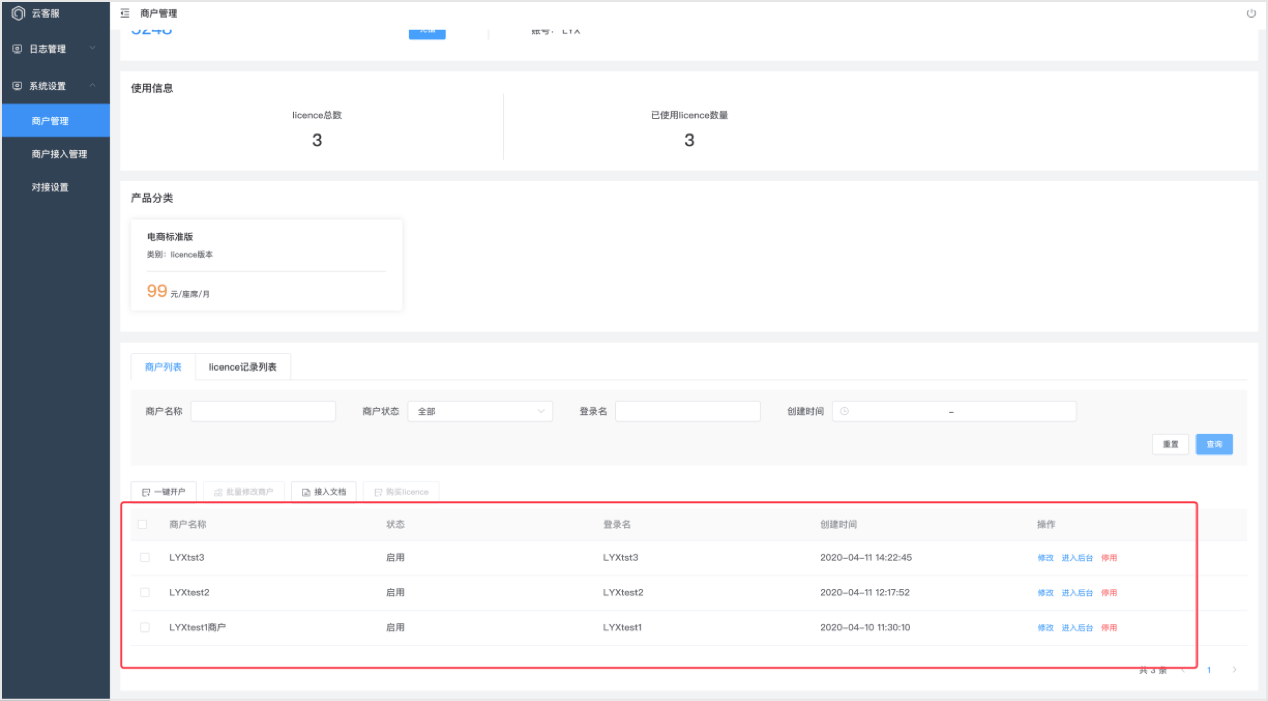Check the LYXtst3 row checkbox
Image resolution: width=1268 pixels, height=701 pixels.
144,557
